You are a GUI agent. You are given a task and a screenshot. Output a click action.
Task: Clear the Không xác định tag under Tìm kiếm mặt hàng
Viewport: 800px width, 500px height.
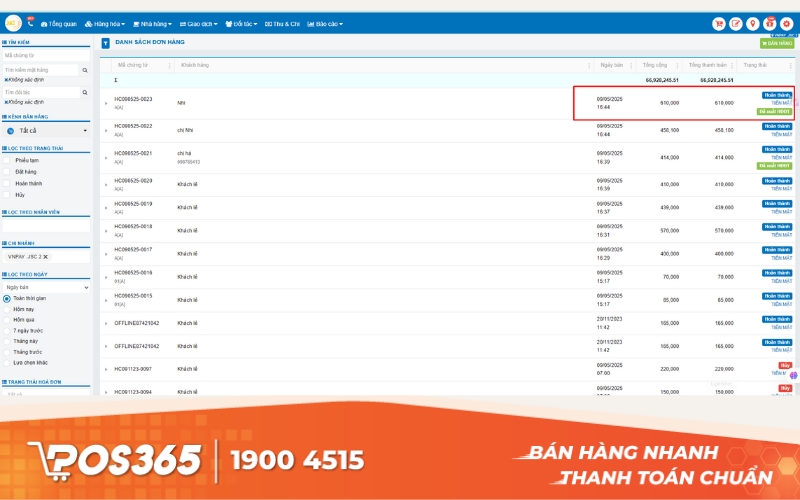coord(6,80)
